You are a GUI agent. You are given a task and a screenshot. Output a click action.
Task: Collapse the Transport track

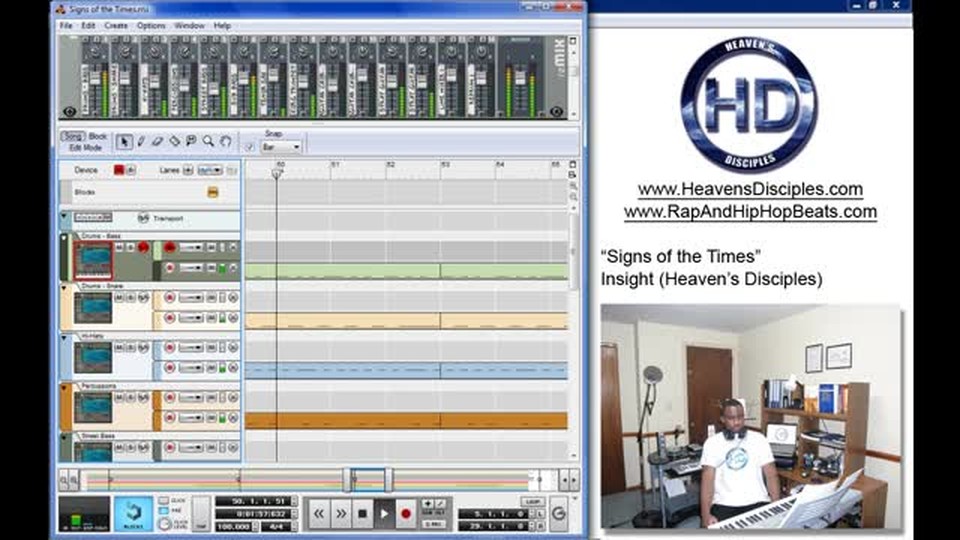click(64, 217)
